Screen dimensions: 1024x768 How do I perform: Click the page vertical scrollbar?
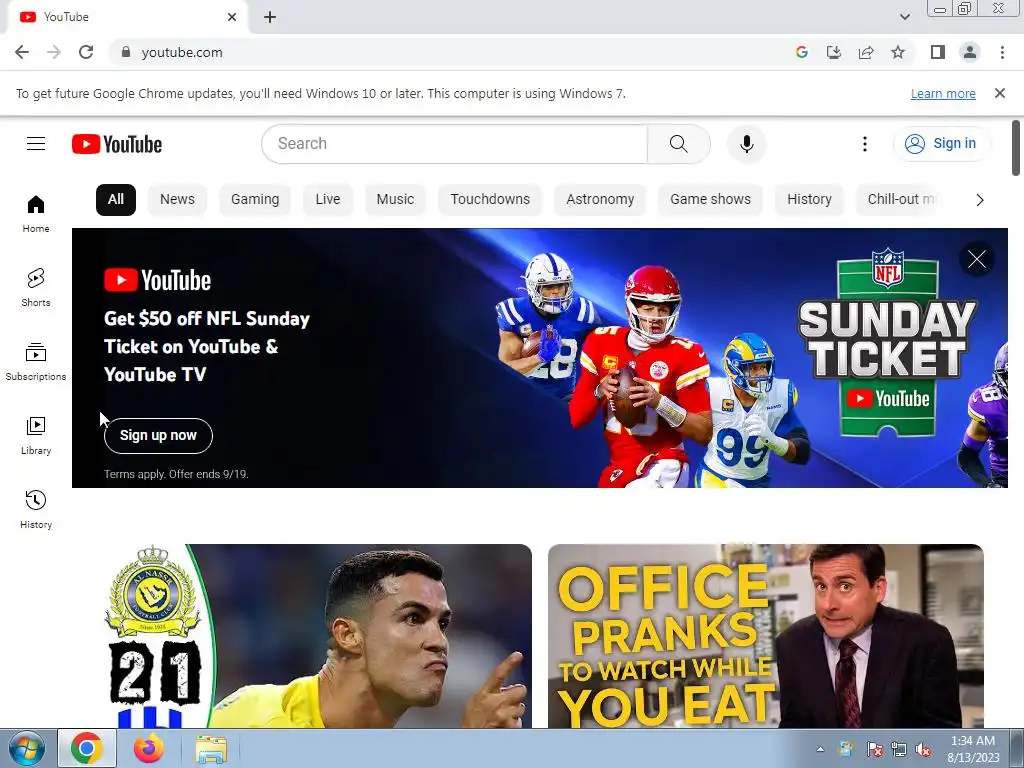(1016, 149)
